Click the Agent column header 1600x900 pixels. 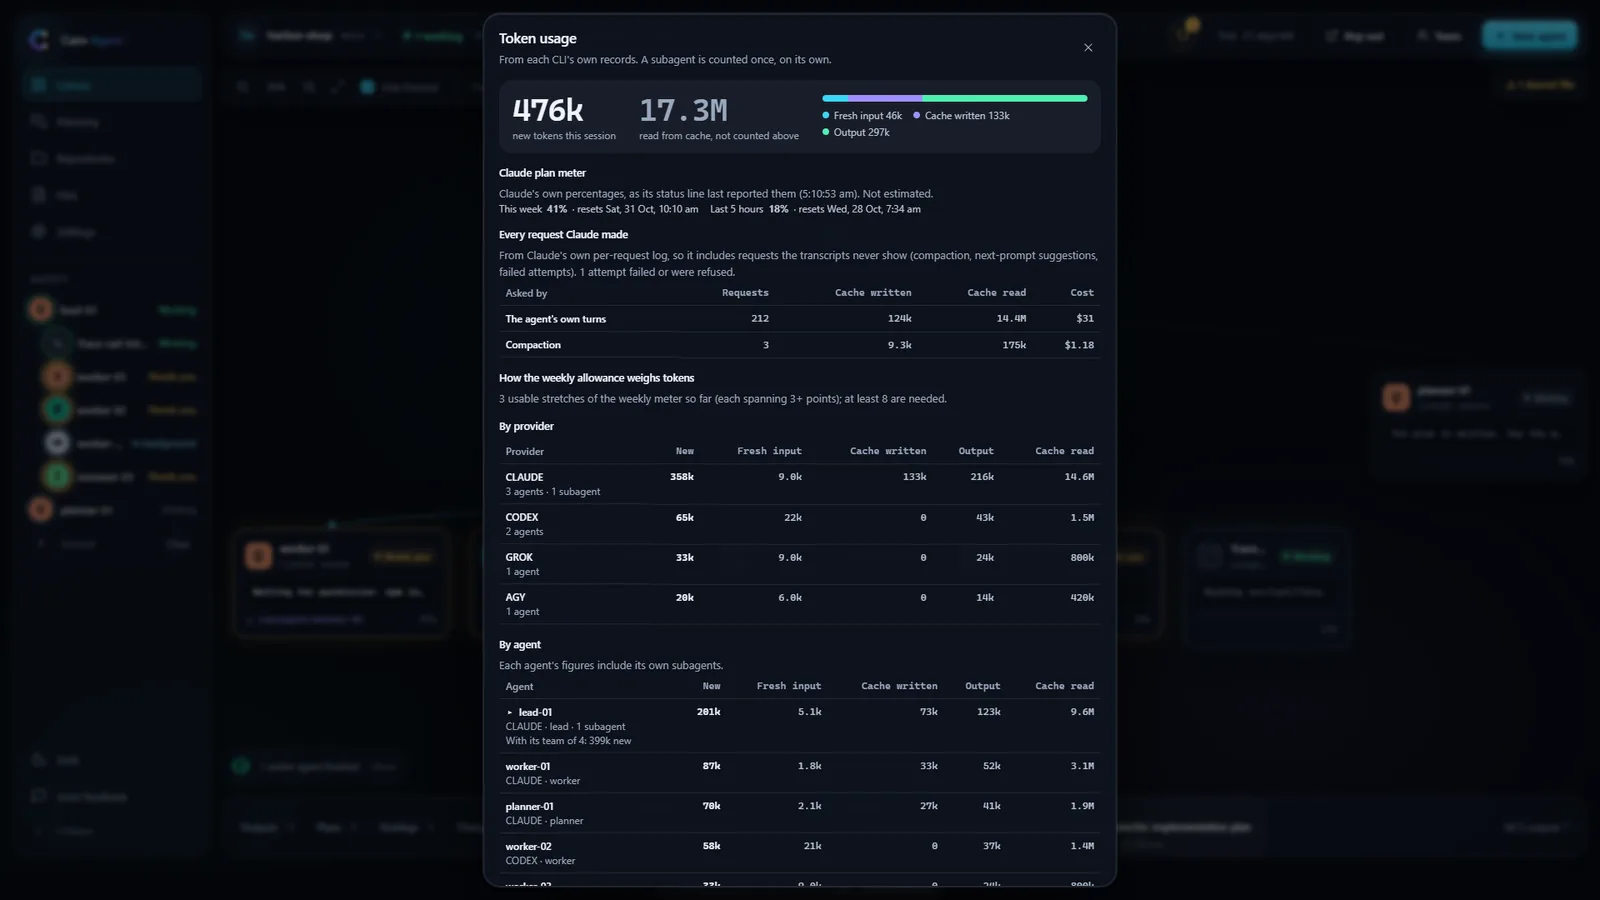tap(519, 686)
